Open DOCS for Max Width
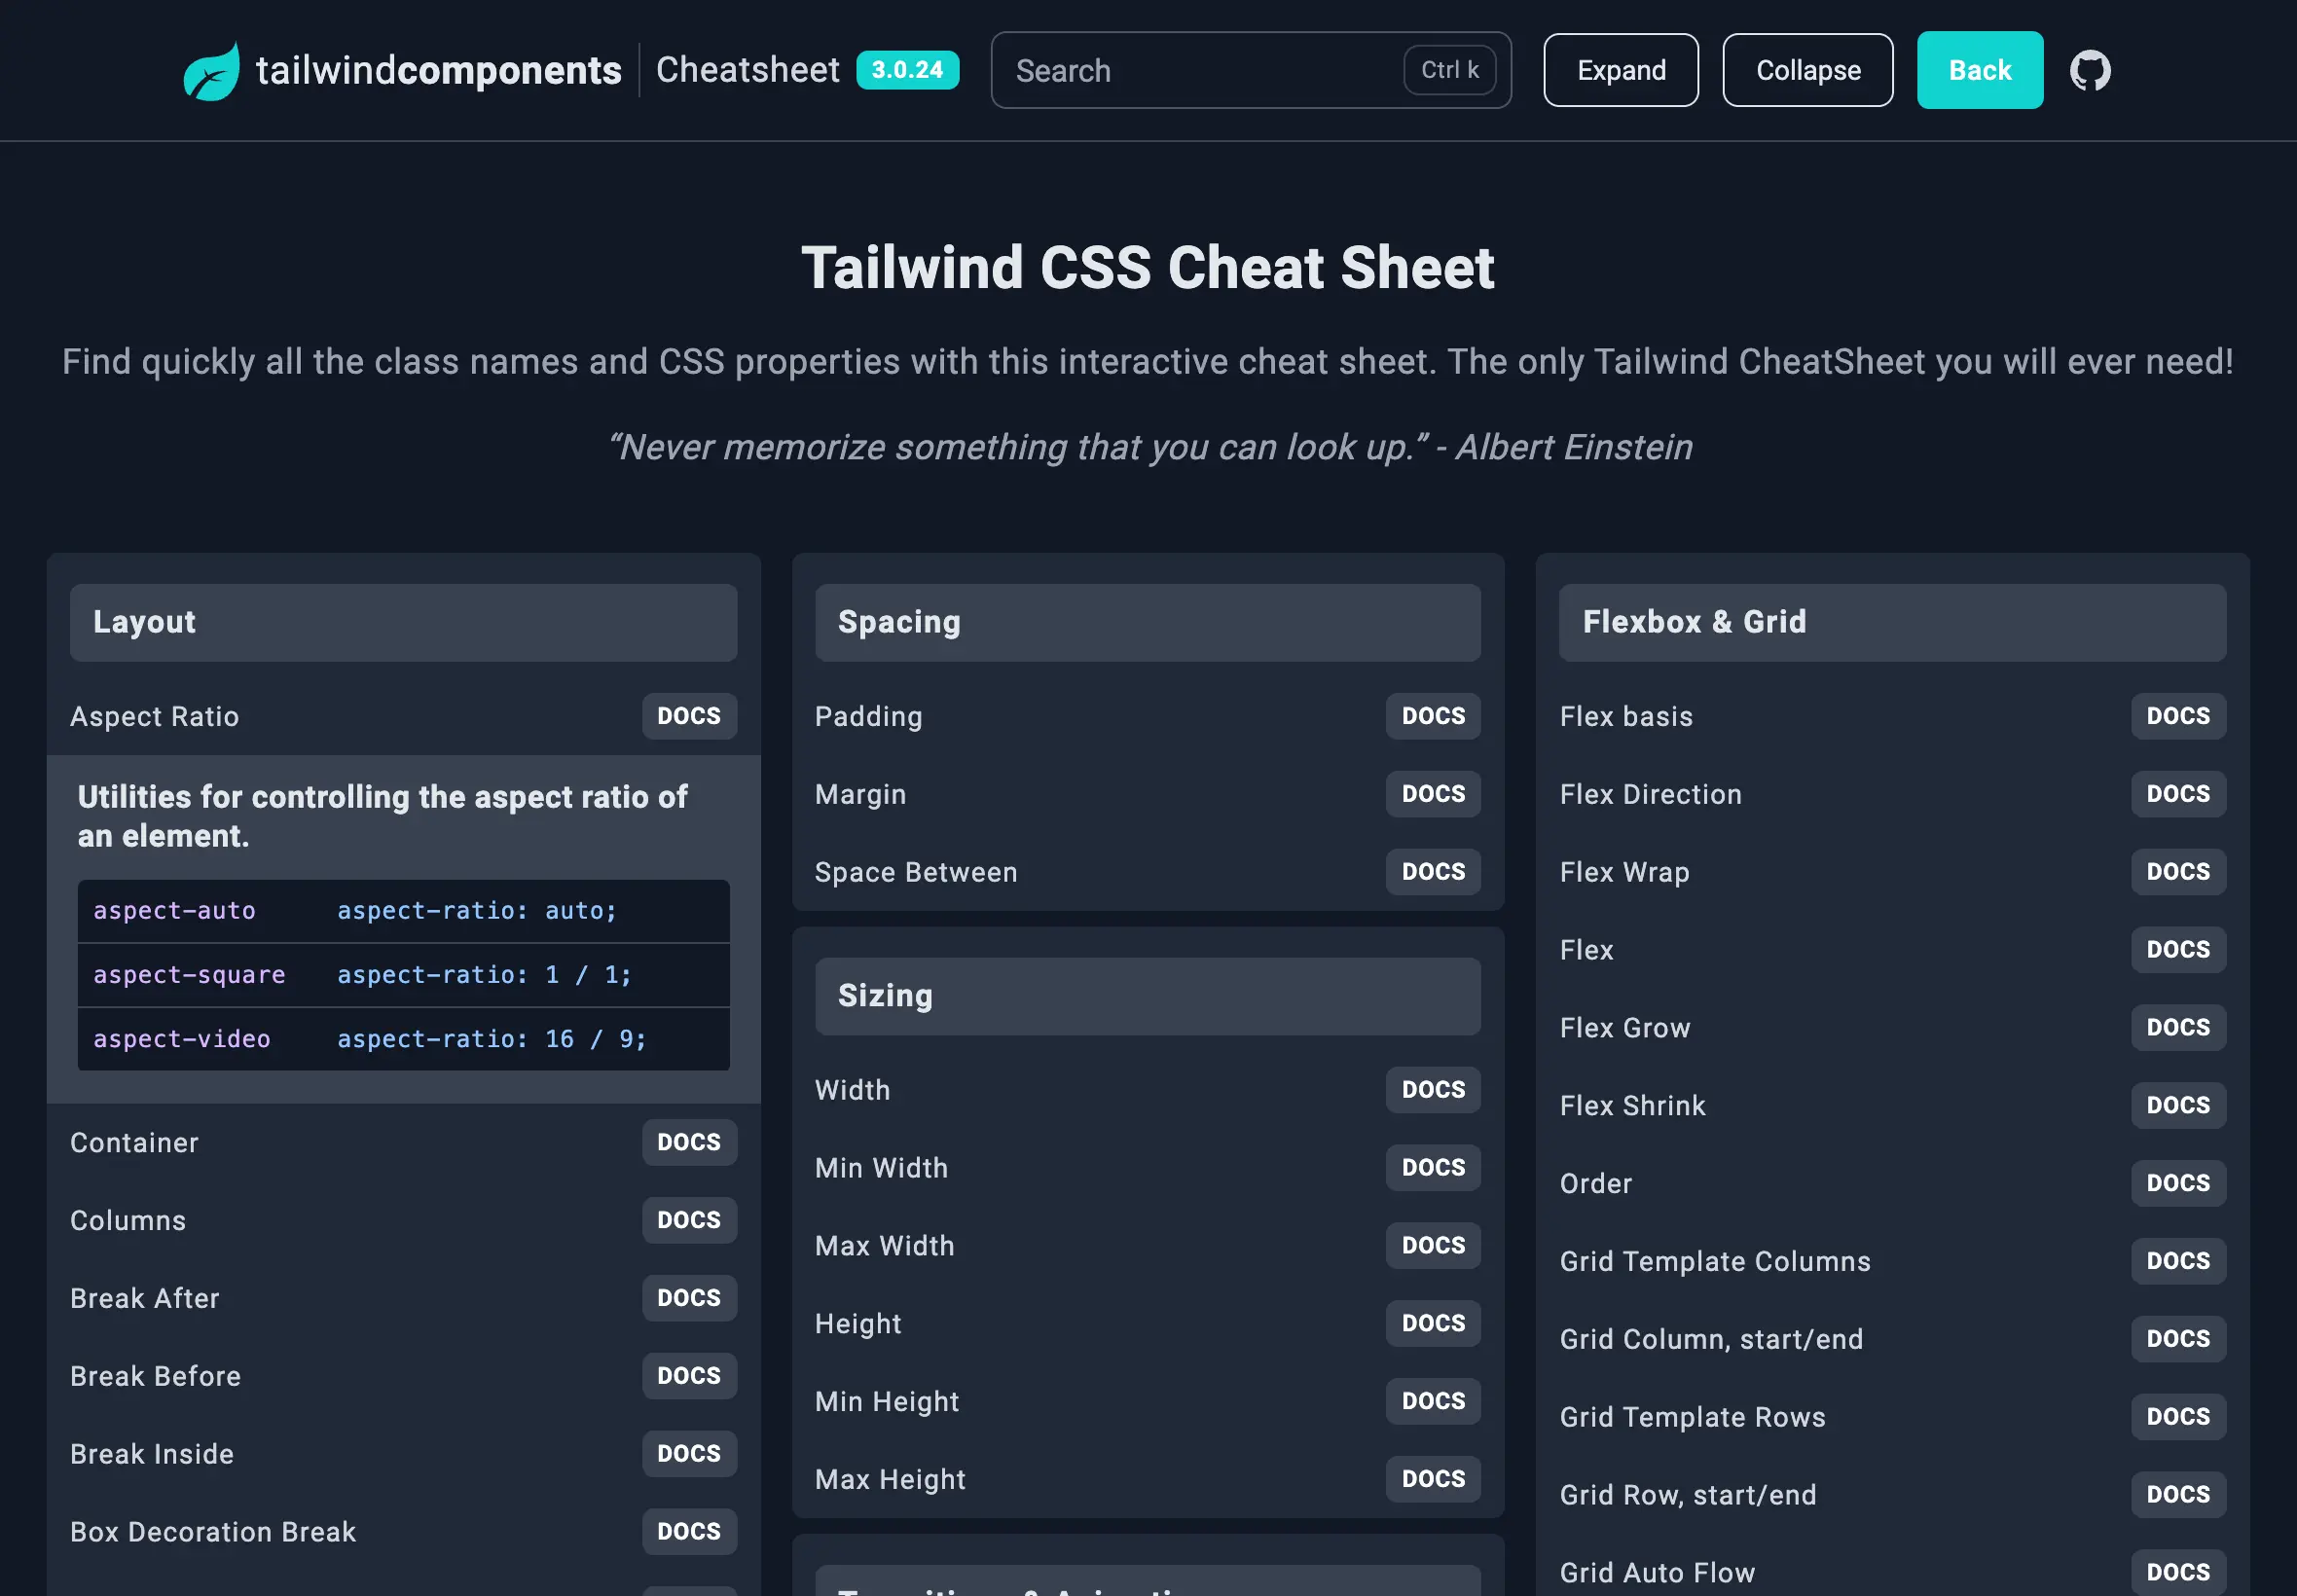The image size is (2297, 1596). pos(1433,1246)
